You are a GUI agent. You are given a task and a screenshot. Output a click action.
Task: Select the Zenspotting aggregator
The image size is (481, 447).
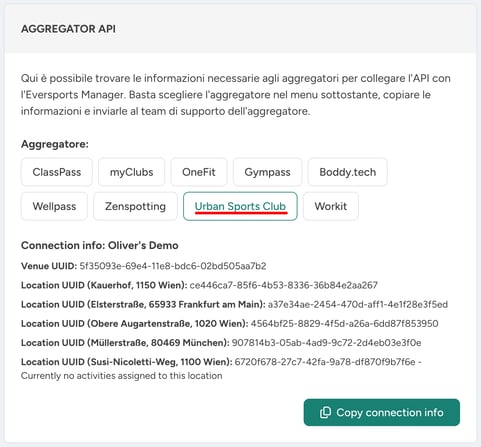135,206
